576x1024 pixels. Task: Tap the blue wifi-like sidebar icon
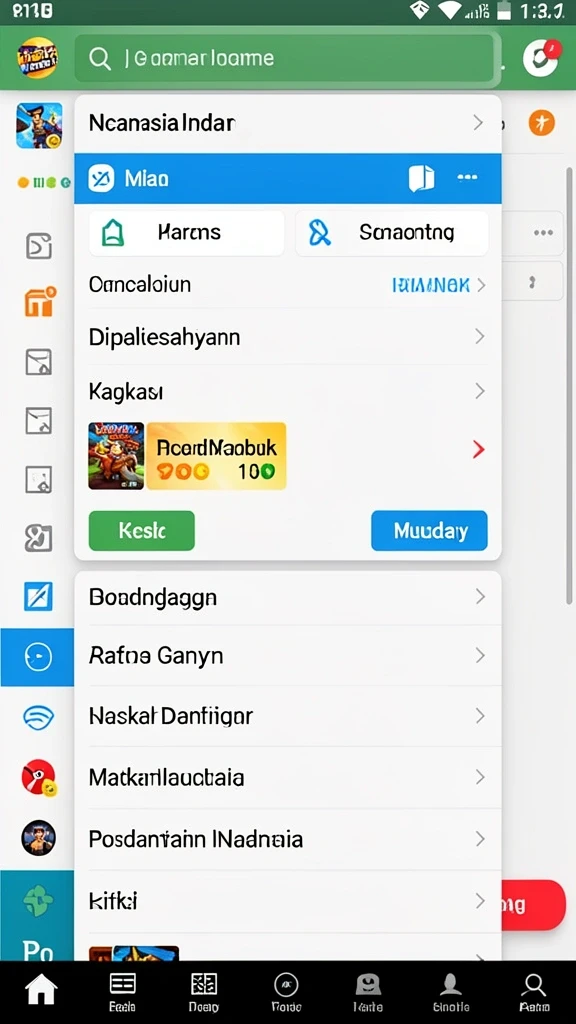(38, 718)
